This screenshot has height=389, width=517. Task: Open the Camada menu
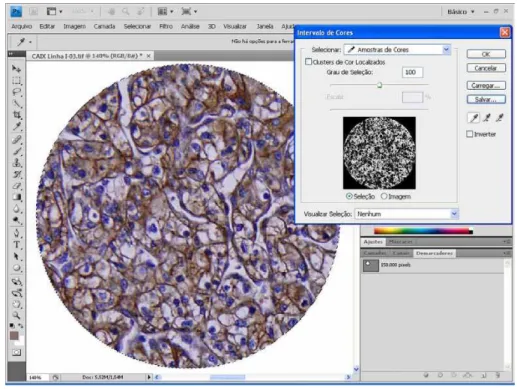(104, 26)
